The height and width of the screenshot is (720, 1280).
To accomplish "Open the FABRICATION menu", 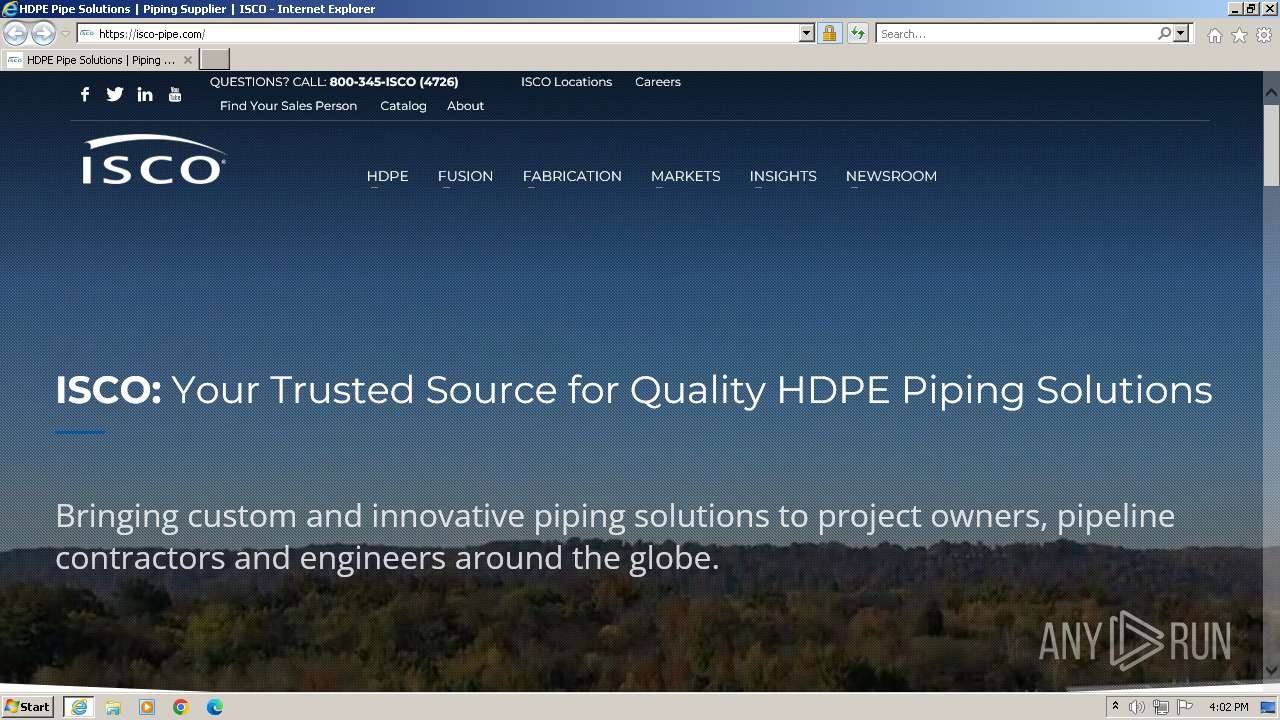I will [572, 176].
